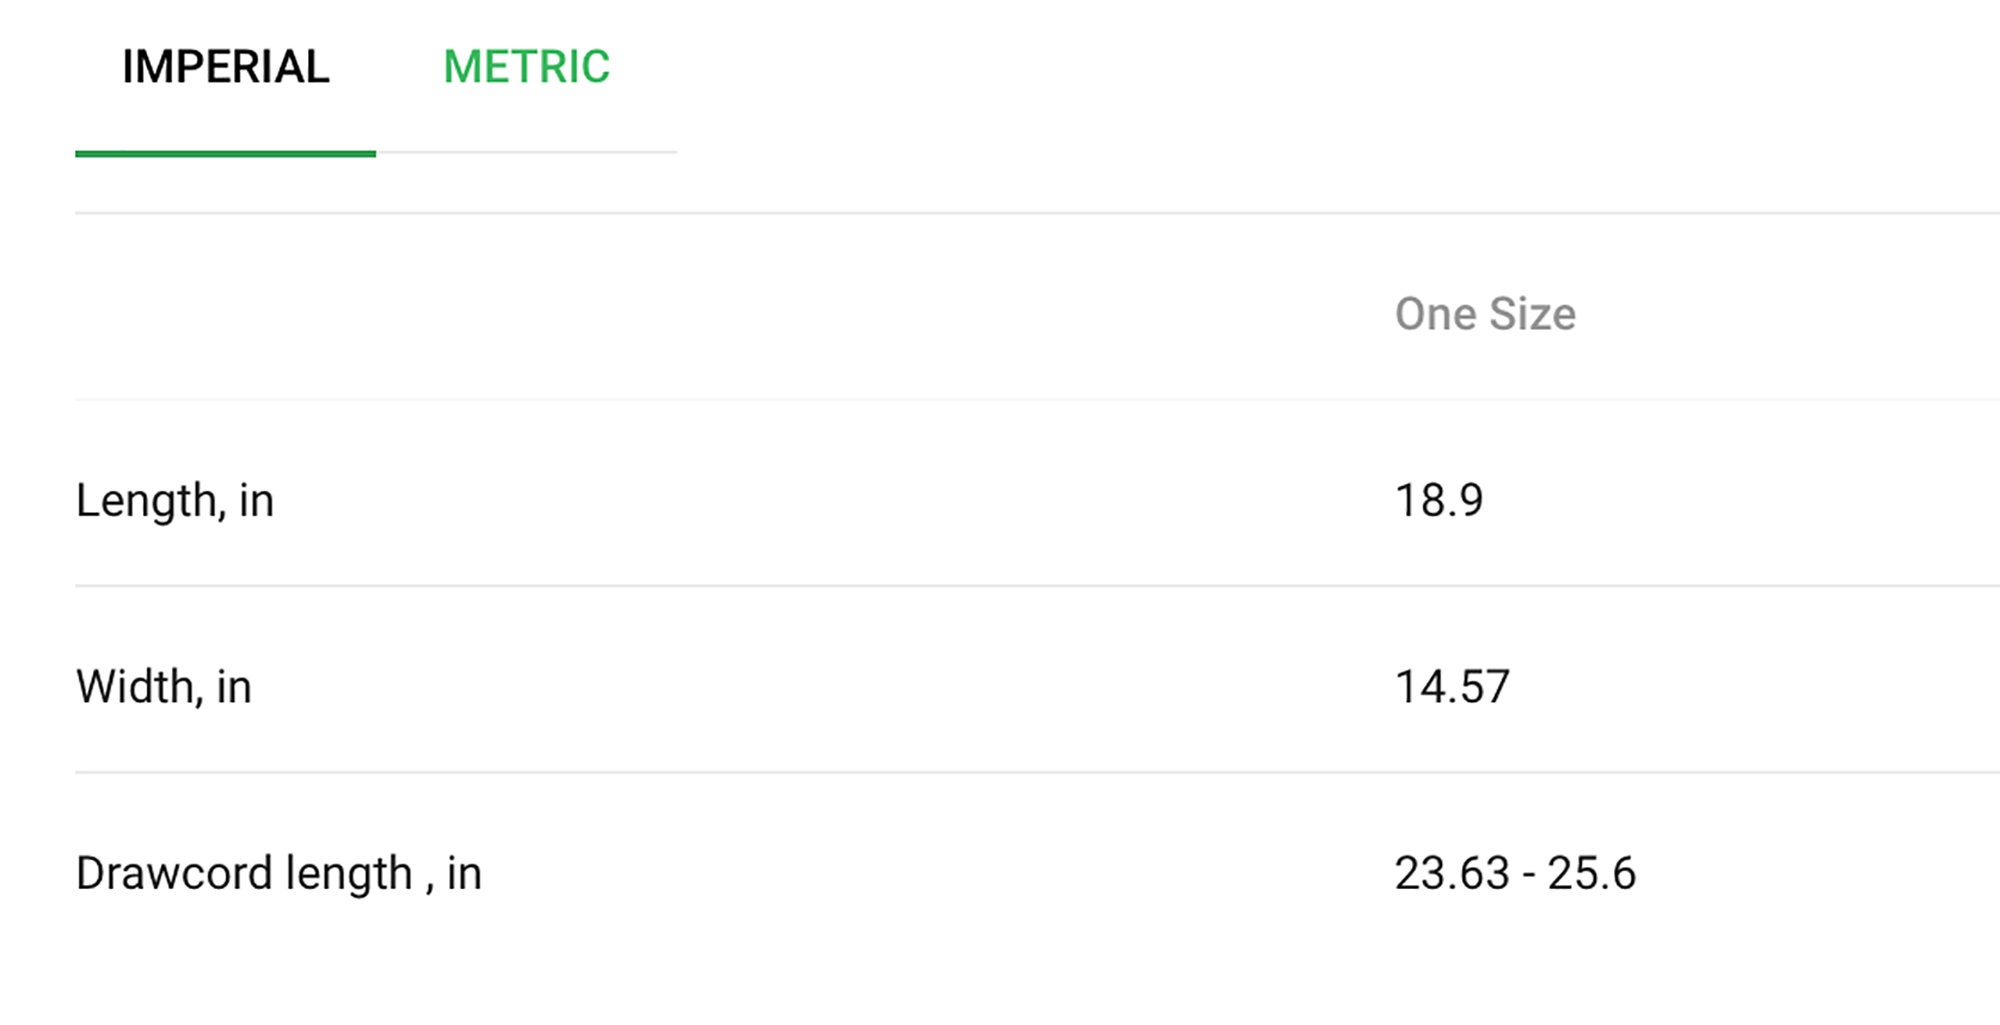Click the gray underline beneath METRIC
Viewport: 2000px width, 1025px height.
click(x=526, y=152)
